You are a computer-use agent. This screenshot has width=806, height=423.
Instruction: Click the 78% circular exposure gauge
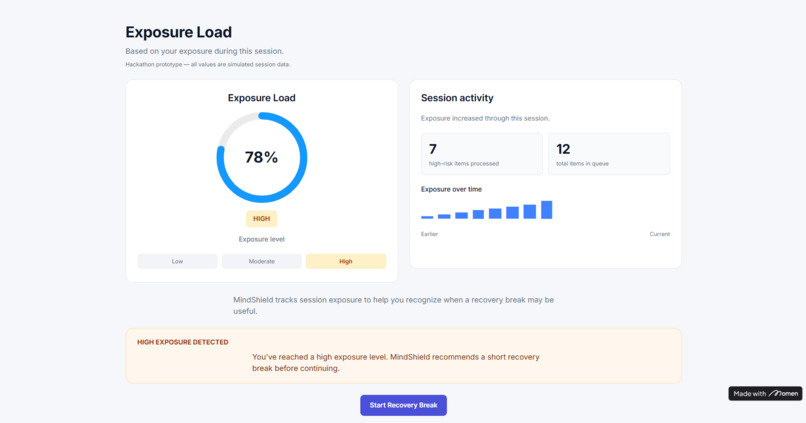262,157
